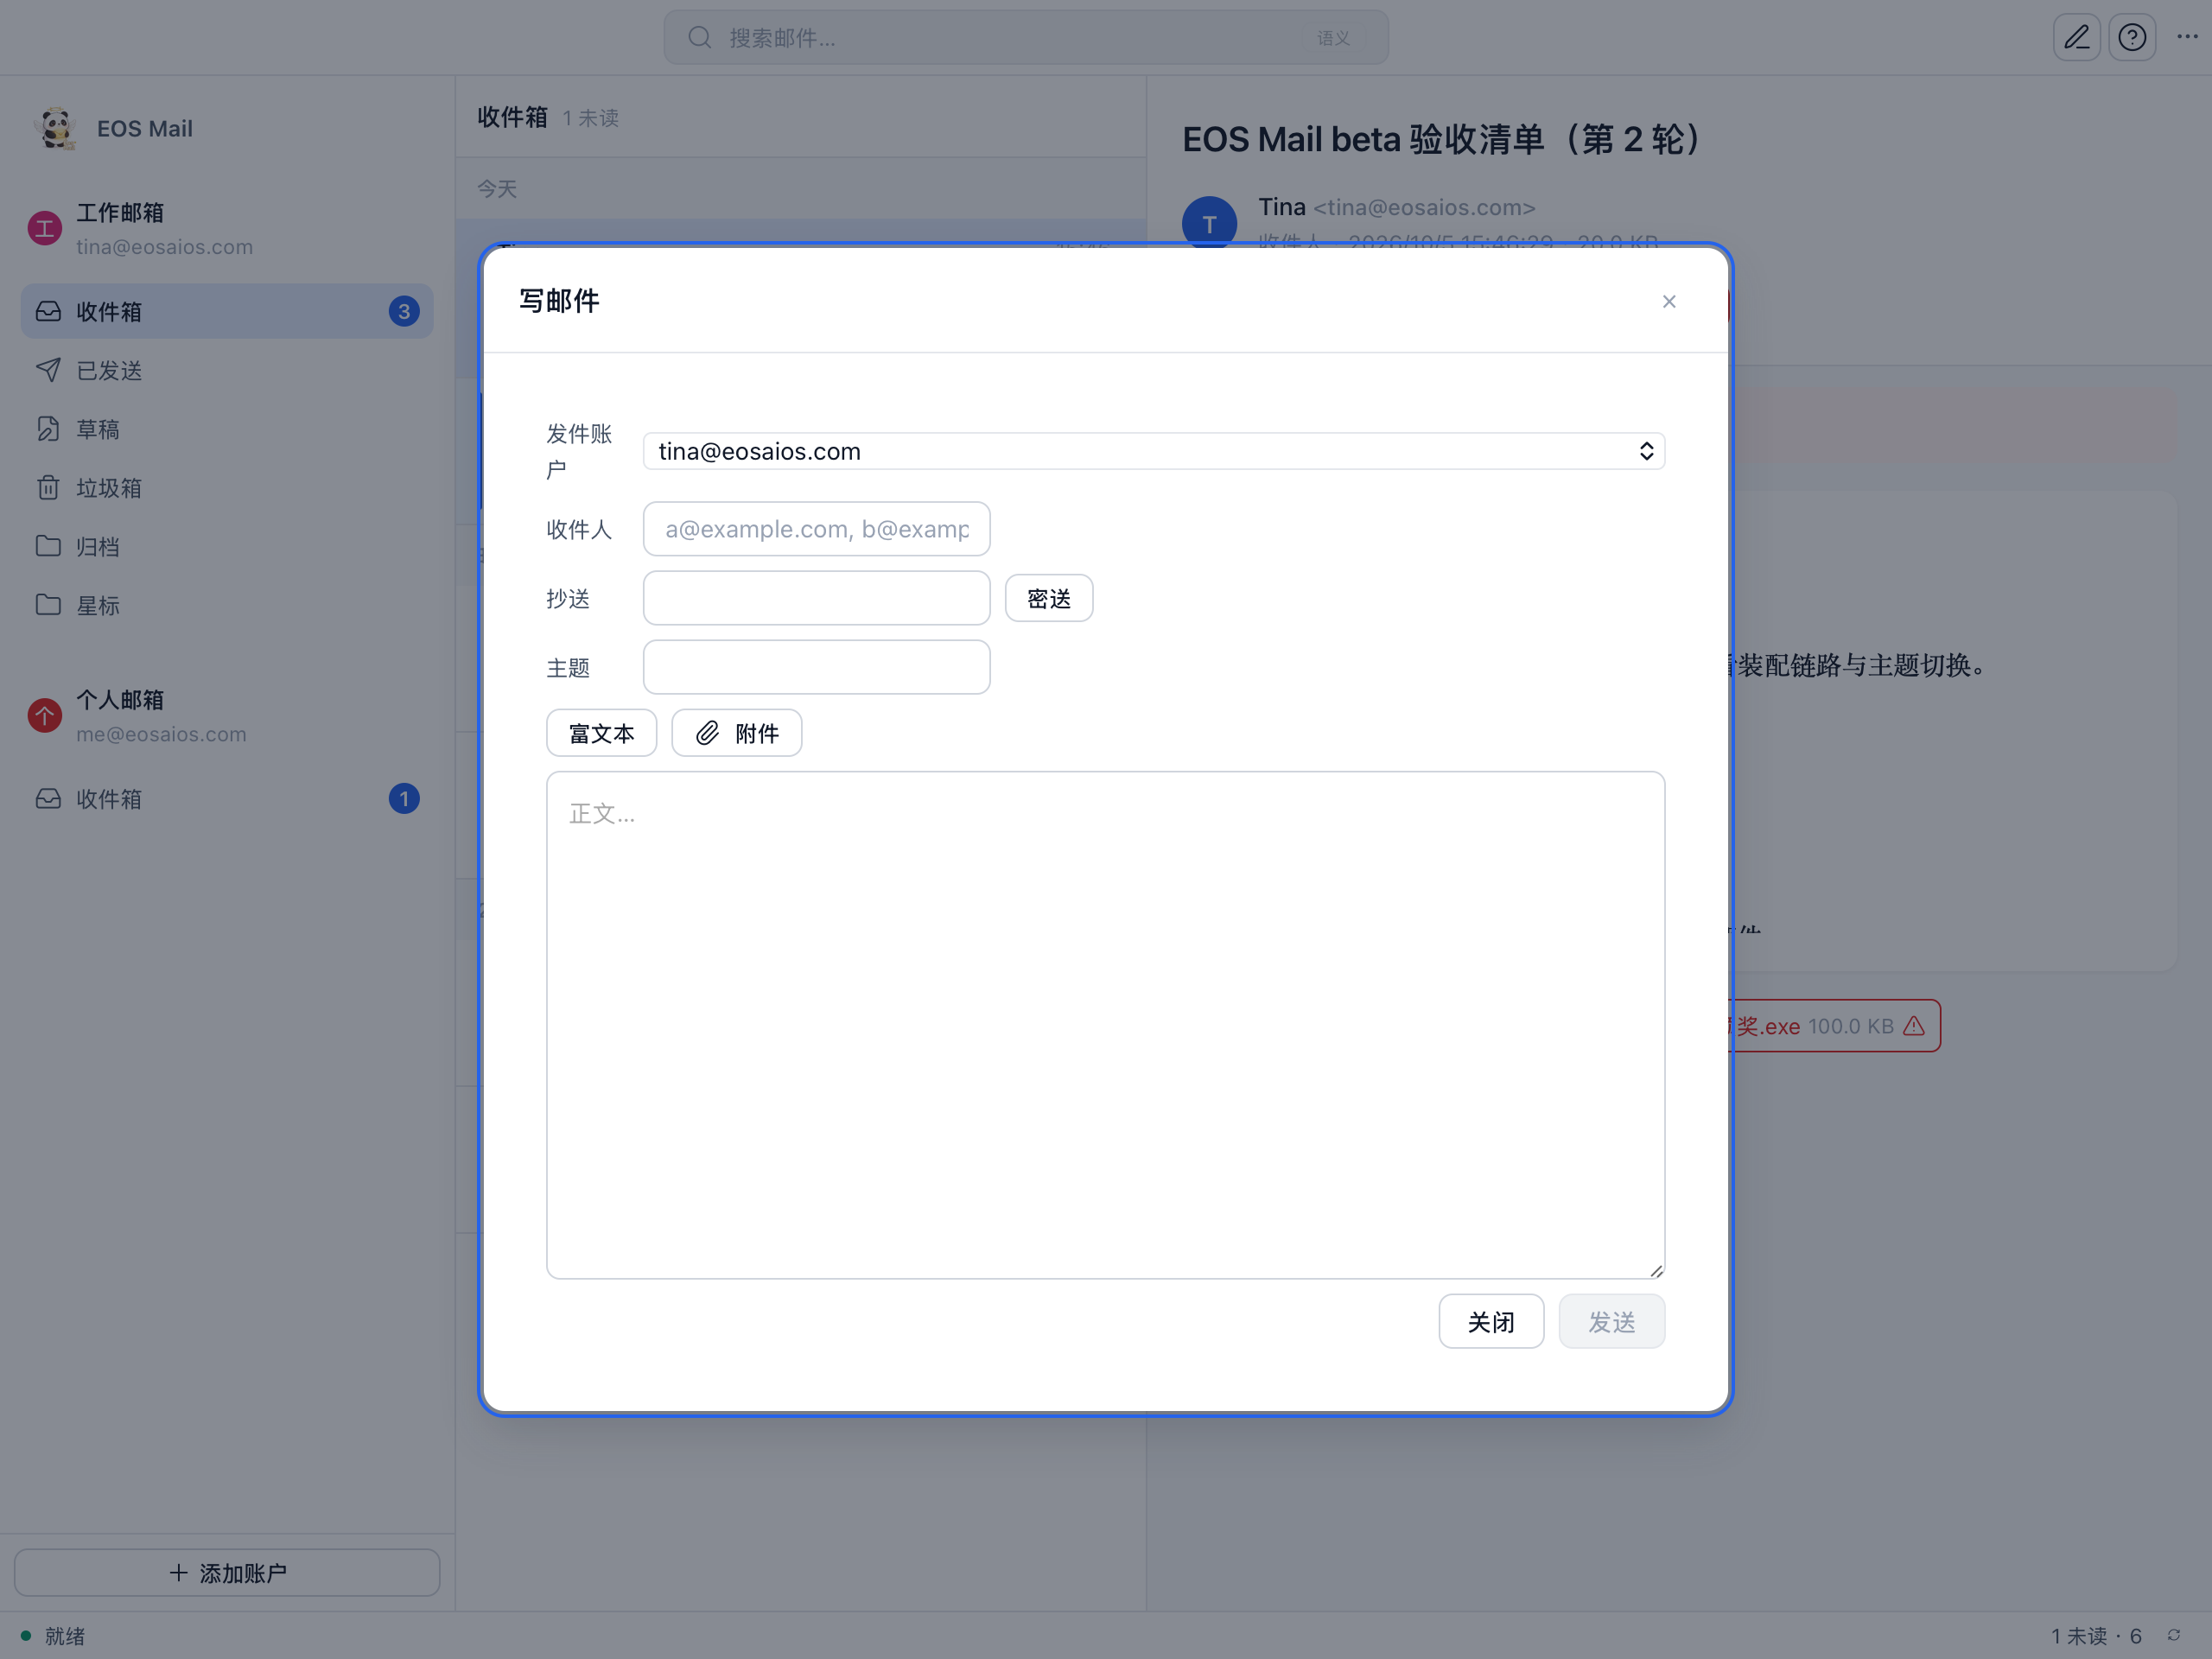
Task: Open the work 收件箱 with badge 3
Action: point(227,311)
